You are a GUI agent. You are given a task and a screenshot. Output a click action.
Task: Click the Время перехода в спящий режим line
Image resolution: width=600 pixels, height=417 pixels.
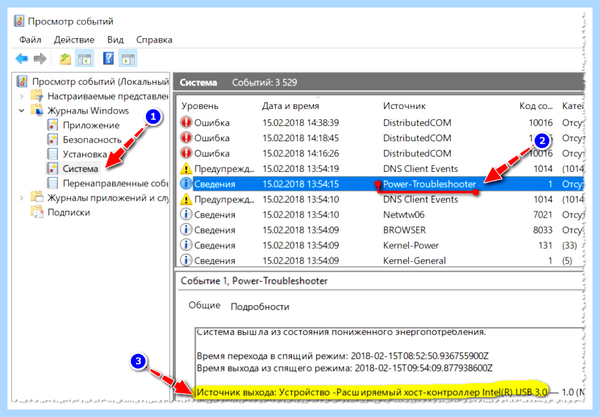click(x=342, y=356)
